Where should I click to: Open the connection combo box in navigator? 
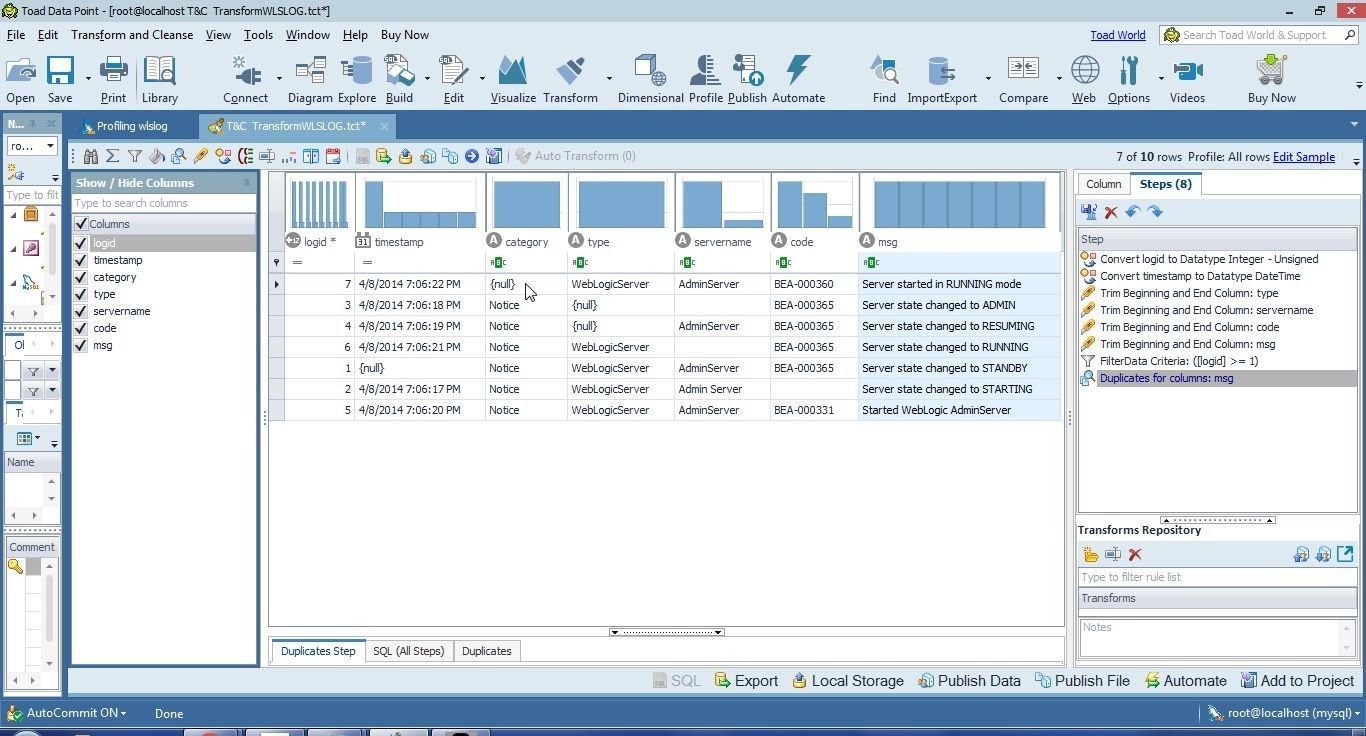[32, 146]
